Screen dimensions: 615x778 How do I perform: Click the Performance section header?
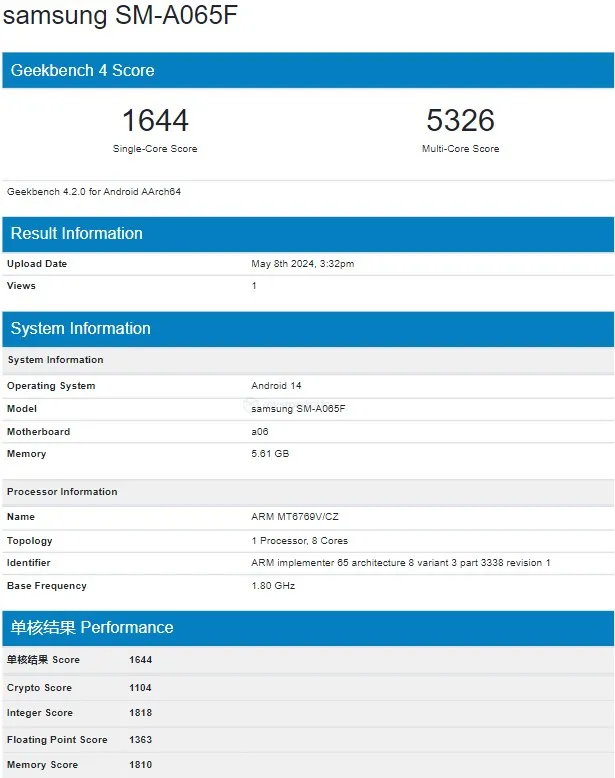[92, 627]
